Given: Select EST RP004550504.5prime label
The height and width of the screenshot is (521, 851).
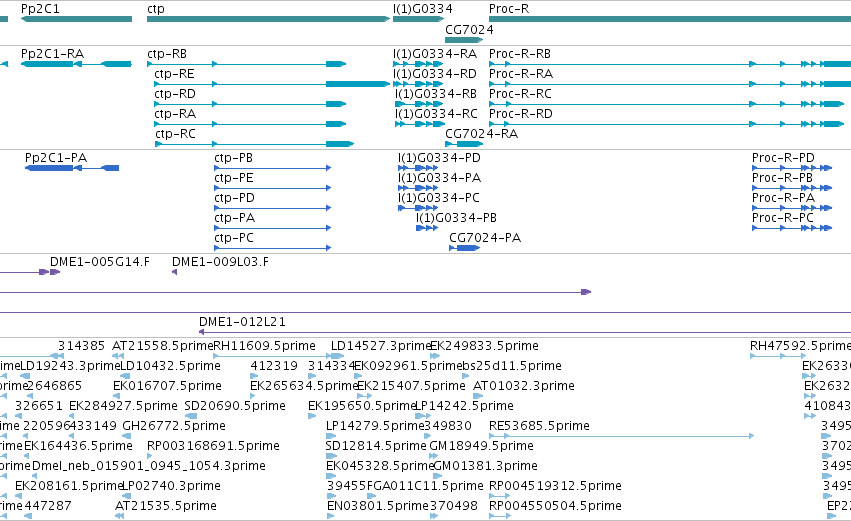Looking at the screenshot, I should click(555, 507).
